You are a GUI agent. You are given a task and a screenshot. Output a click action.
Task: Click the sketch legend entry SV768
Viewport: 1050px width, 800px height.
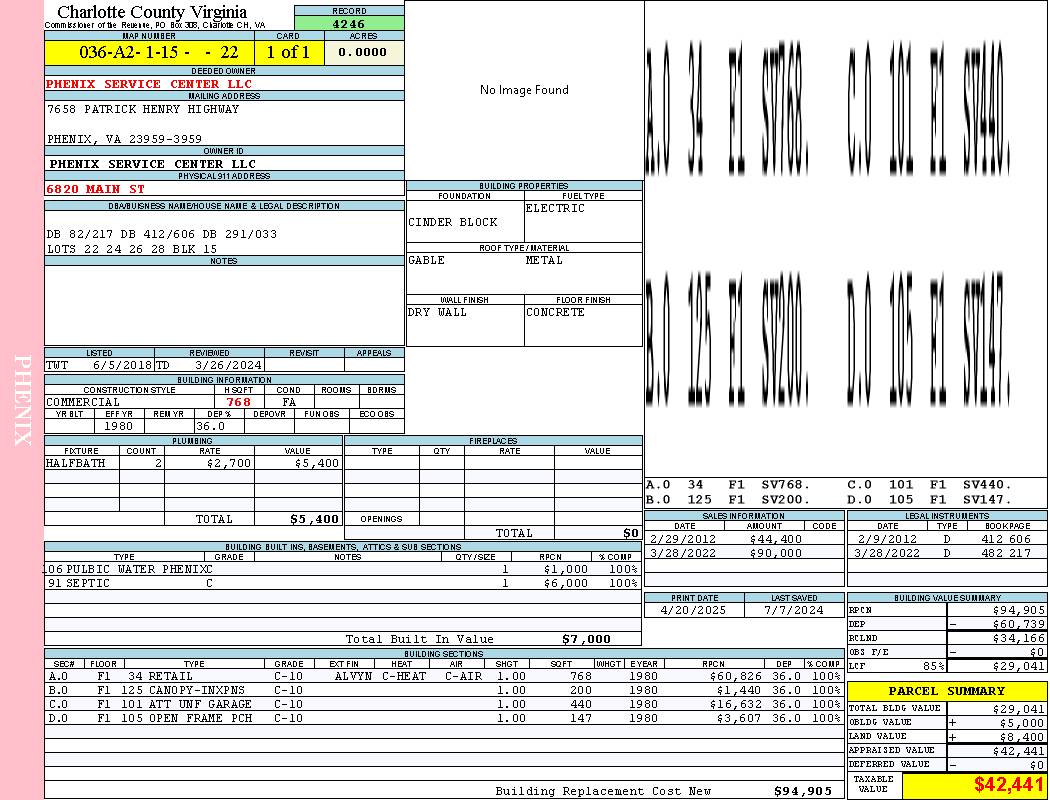click(785, 485)
